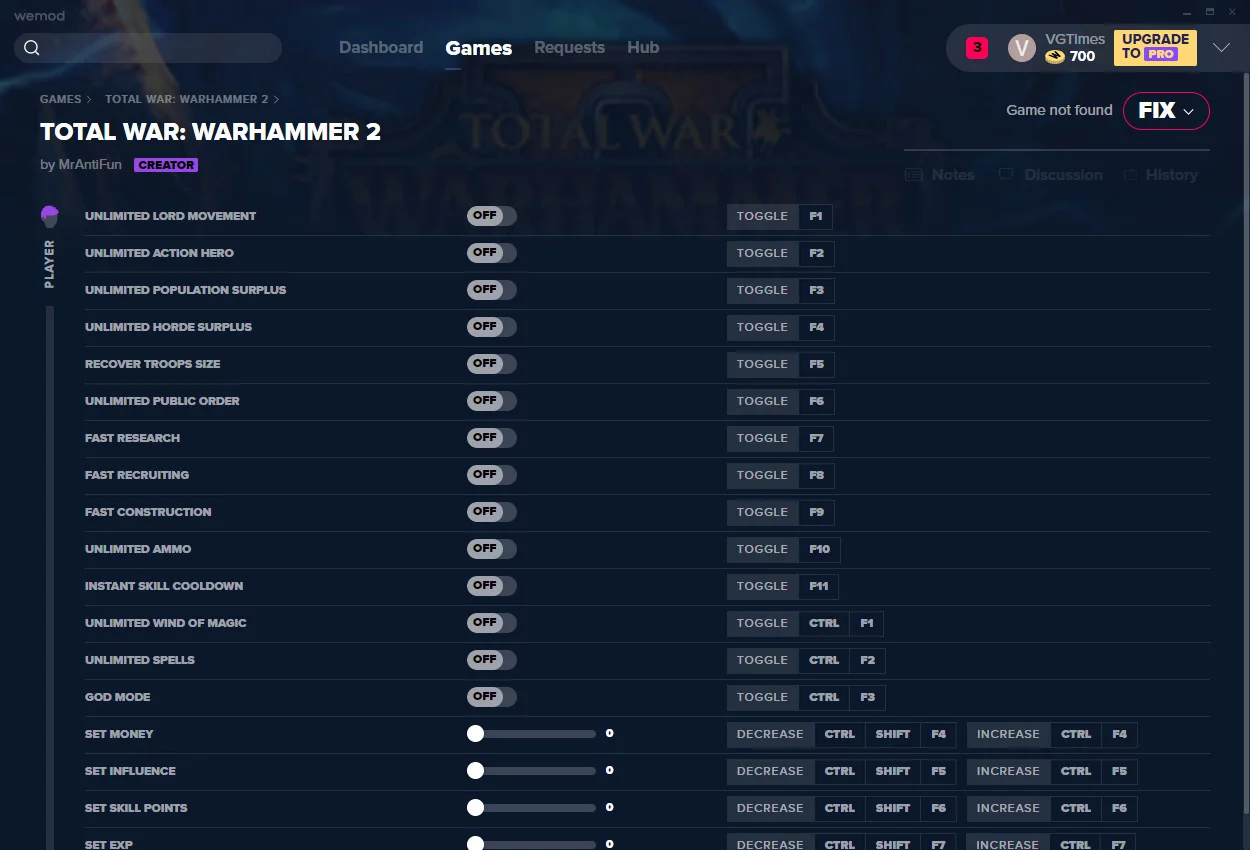Screen dimensions: 1250x850
Task: Open the FIX dropdown button
Action: tap(1166, 111)
